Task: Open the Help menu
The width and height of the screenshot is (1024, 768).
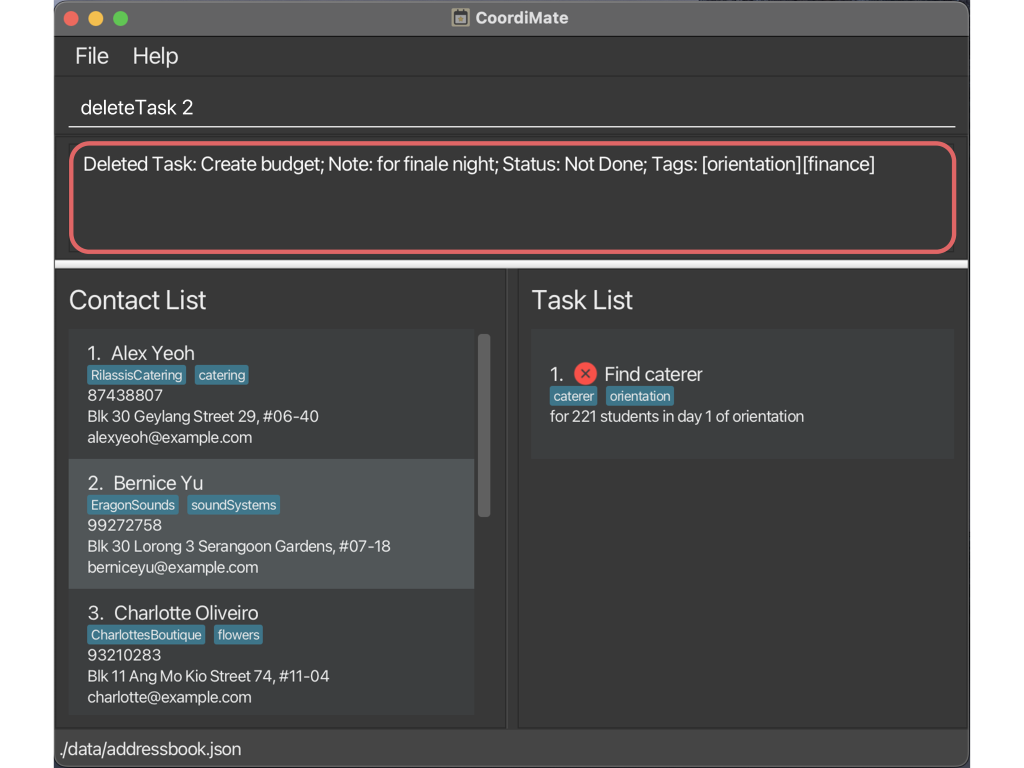Action: pos(155,56)
